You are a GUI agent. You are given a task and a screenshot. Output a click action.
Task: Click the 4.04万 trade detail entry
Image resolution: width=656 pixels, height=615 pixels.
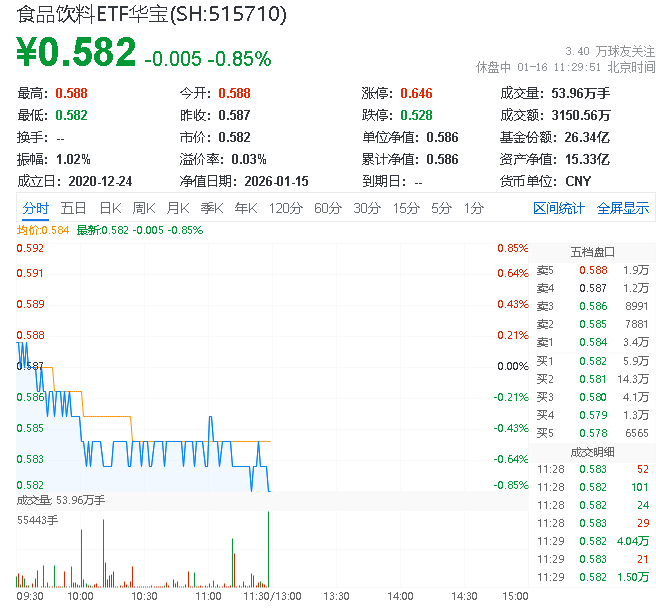[632, 540]
